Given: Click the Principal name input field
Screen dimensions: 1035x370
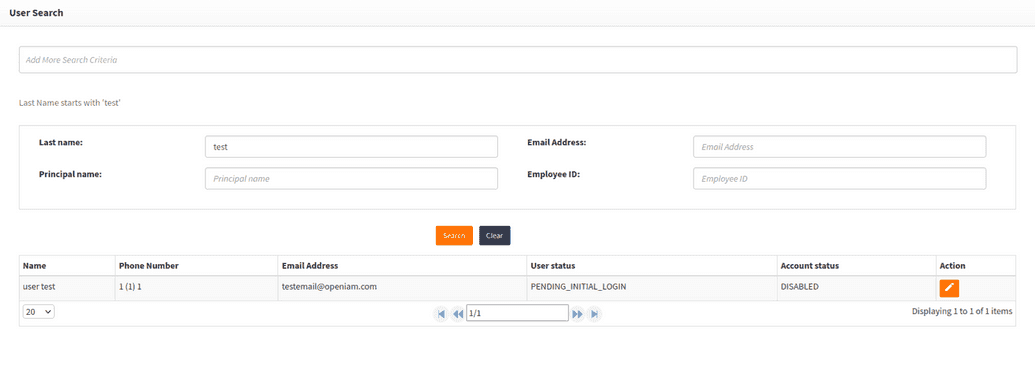Looking at the screenshot, I should click(x=351, y=179).
